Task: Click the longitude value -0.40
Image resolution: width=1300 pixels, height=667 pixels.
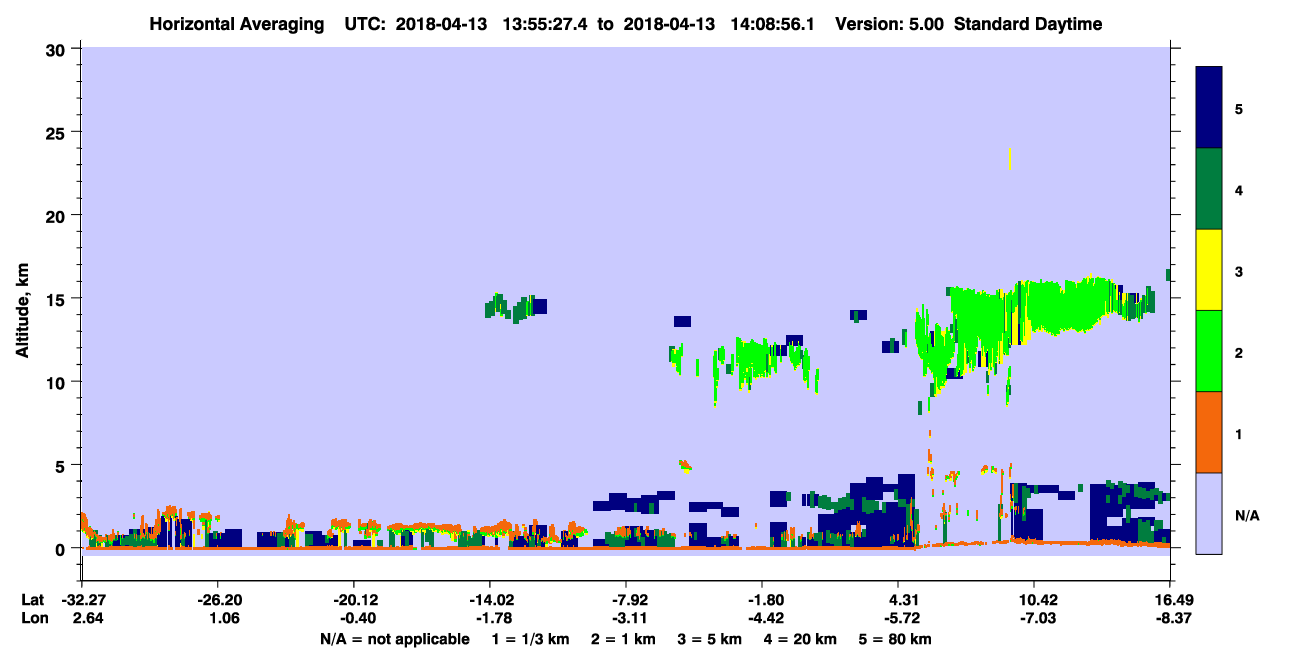Action: click(354, 618)
